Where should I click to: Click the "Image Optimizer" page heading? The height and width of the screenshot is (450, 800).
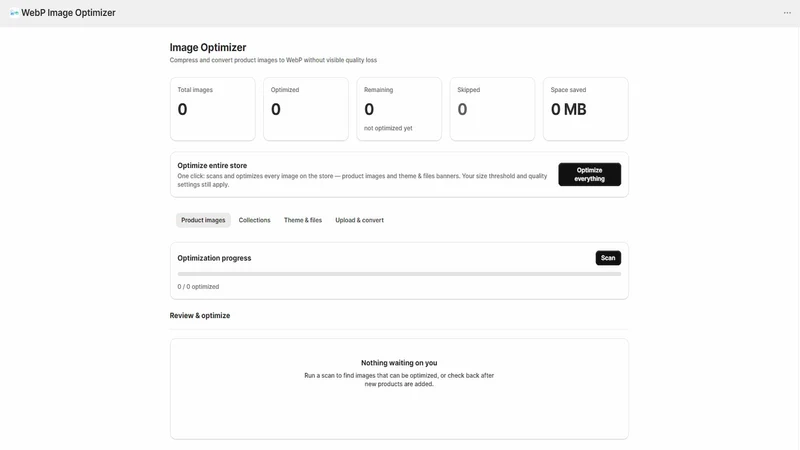(208, 47)
